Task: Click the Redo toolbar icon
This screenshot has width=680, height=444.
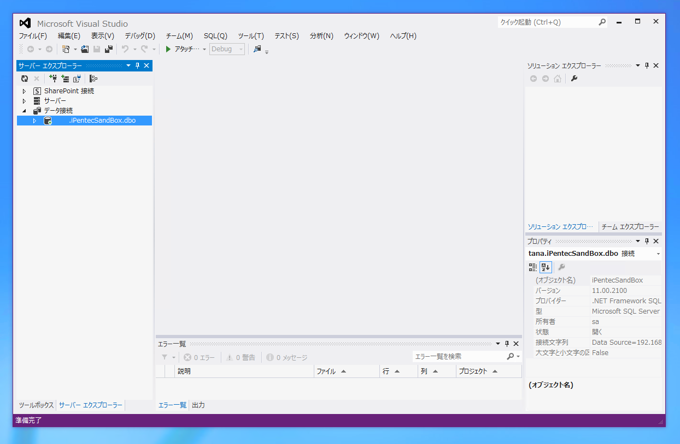Action: click(144, 49)
